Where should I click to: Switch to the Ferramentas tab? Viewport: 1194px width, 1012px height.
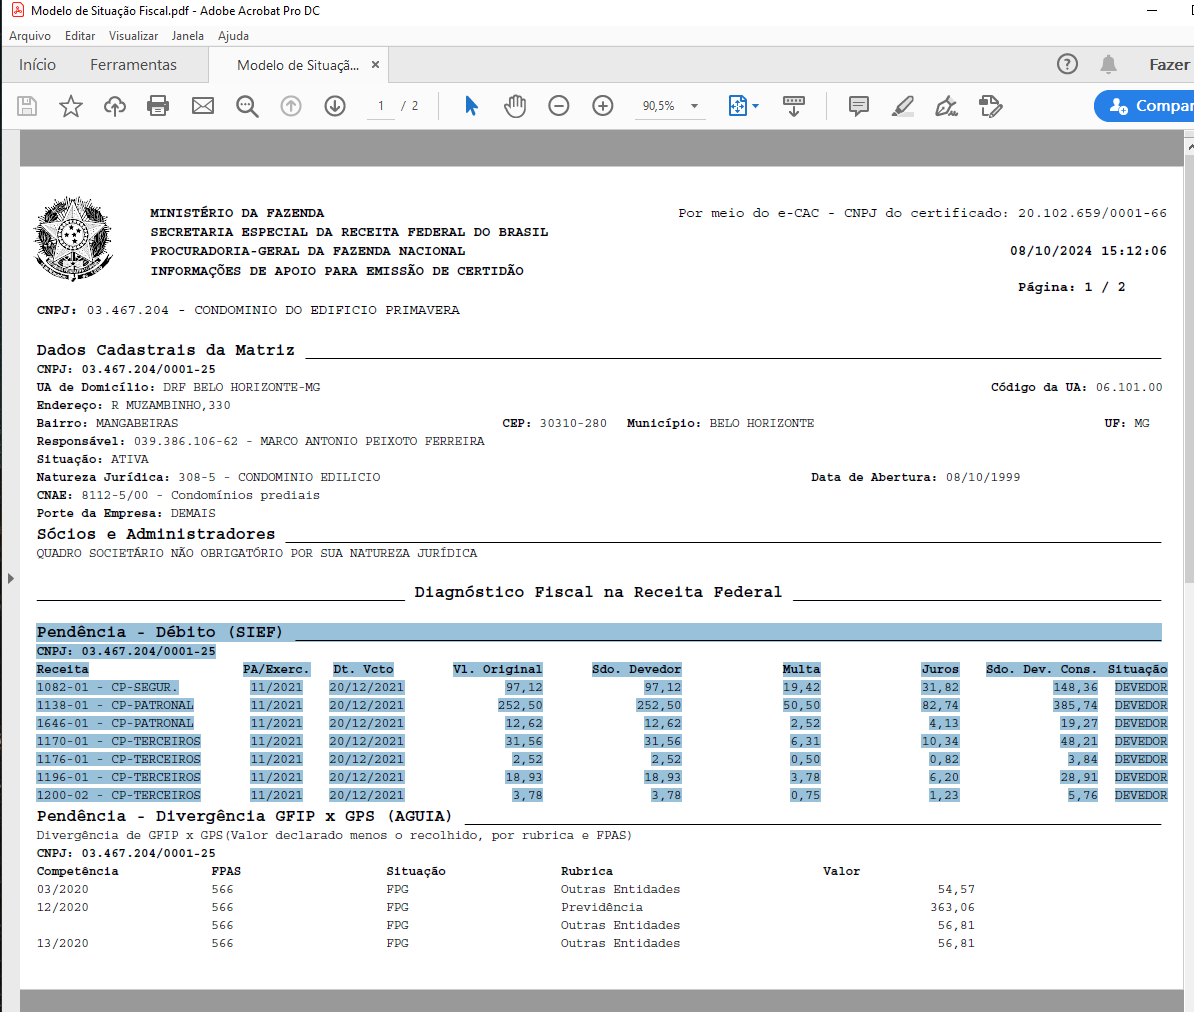tap(133, 65)
